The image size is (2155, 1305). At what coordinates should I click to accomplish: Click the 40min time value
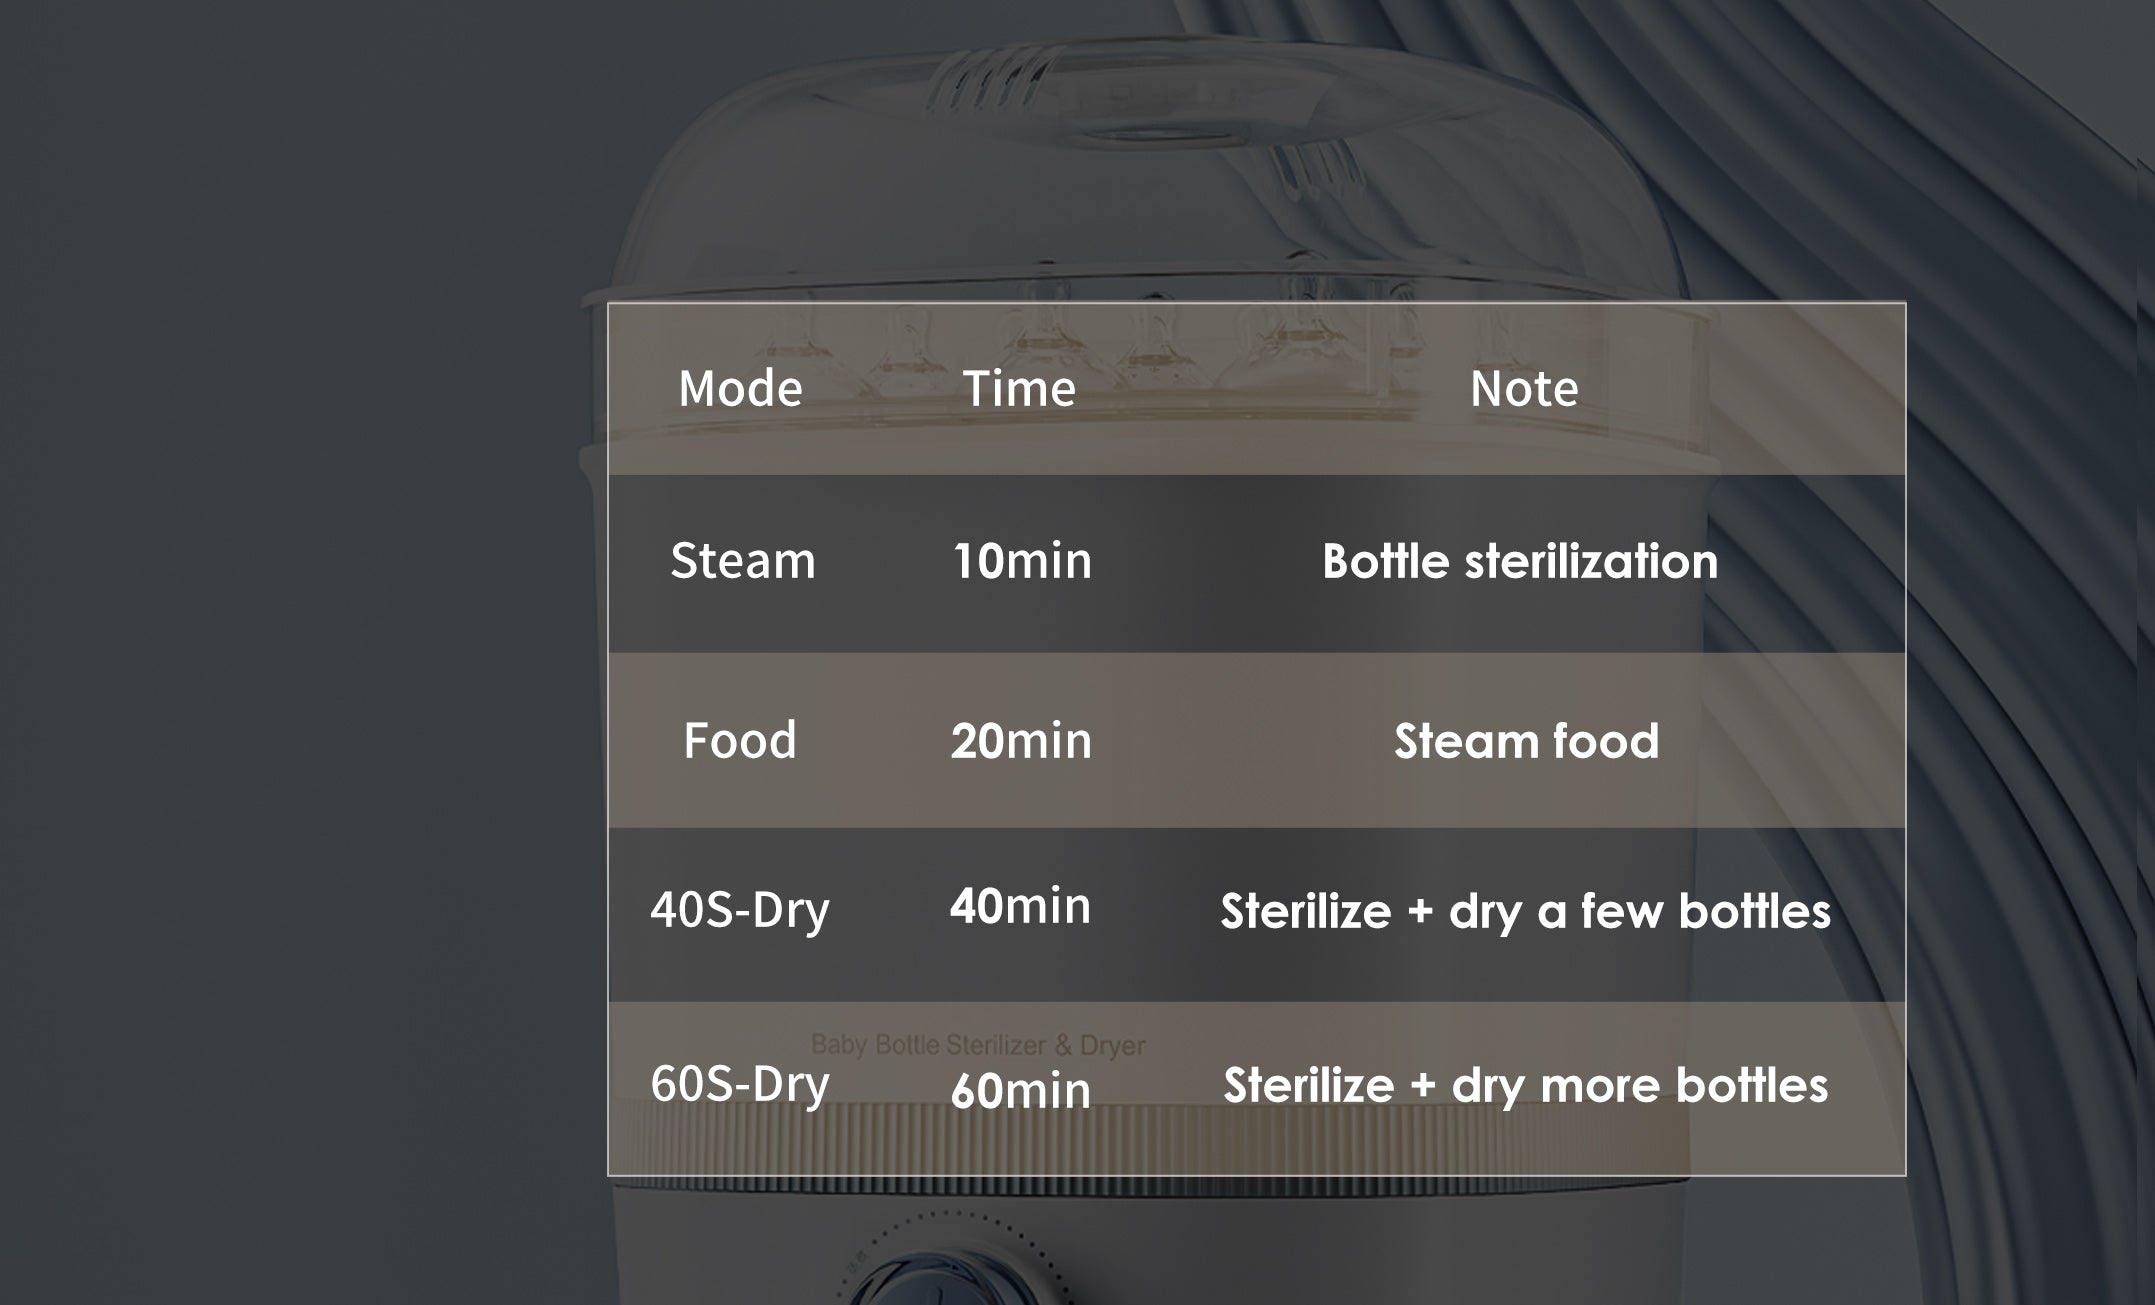click(1020, 906)
